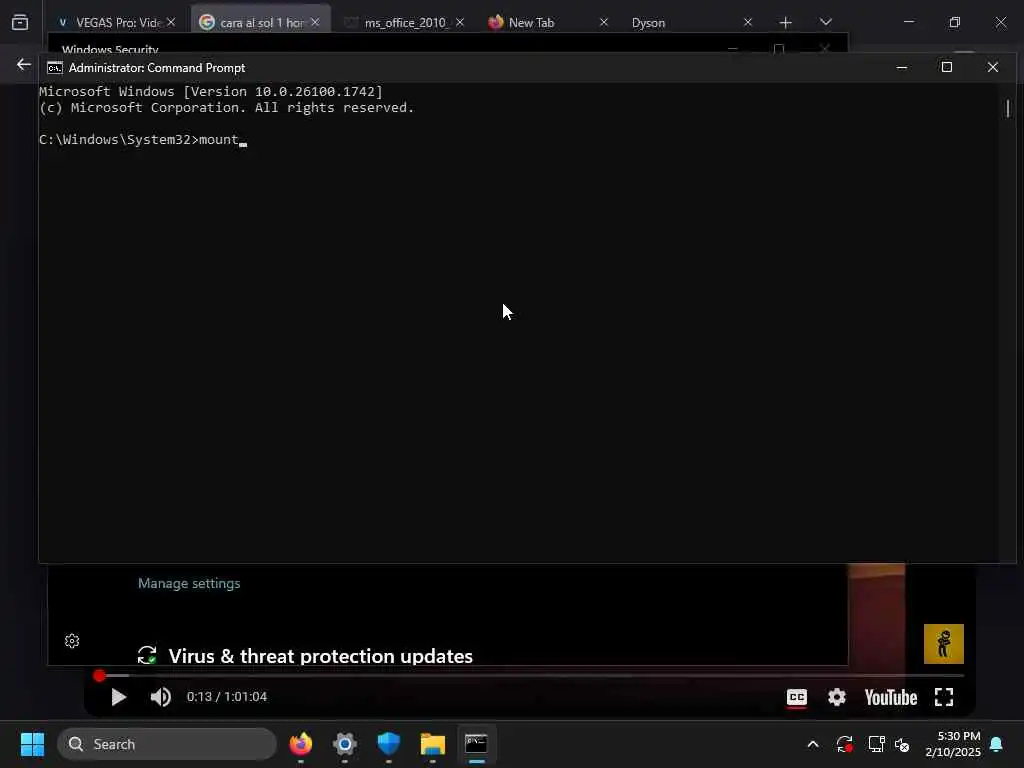Screen dimensions: 1024x768
Task: Close the Dyson browser tab
Action: (748, 22)
